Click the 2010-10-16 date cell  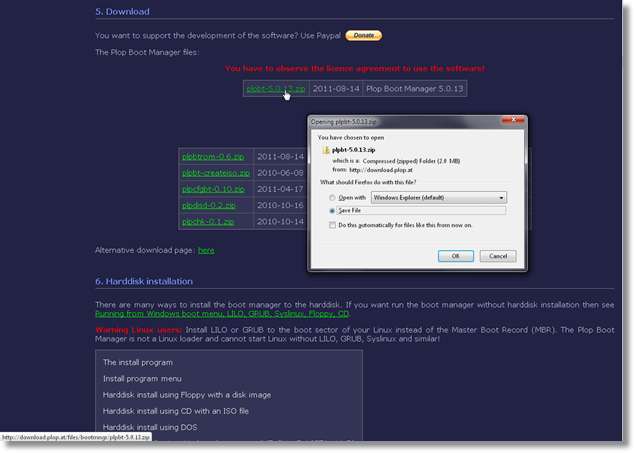[x=280, y=205]
